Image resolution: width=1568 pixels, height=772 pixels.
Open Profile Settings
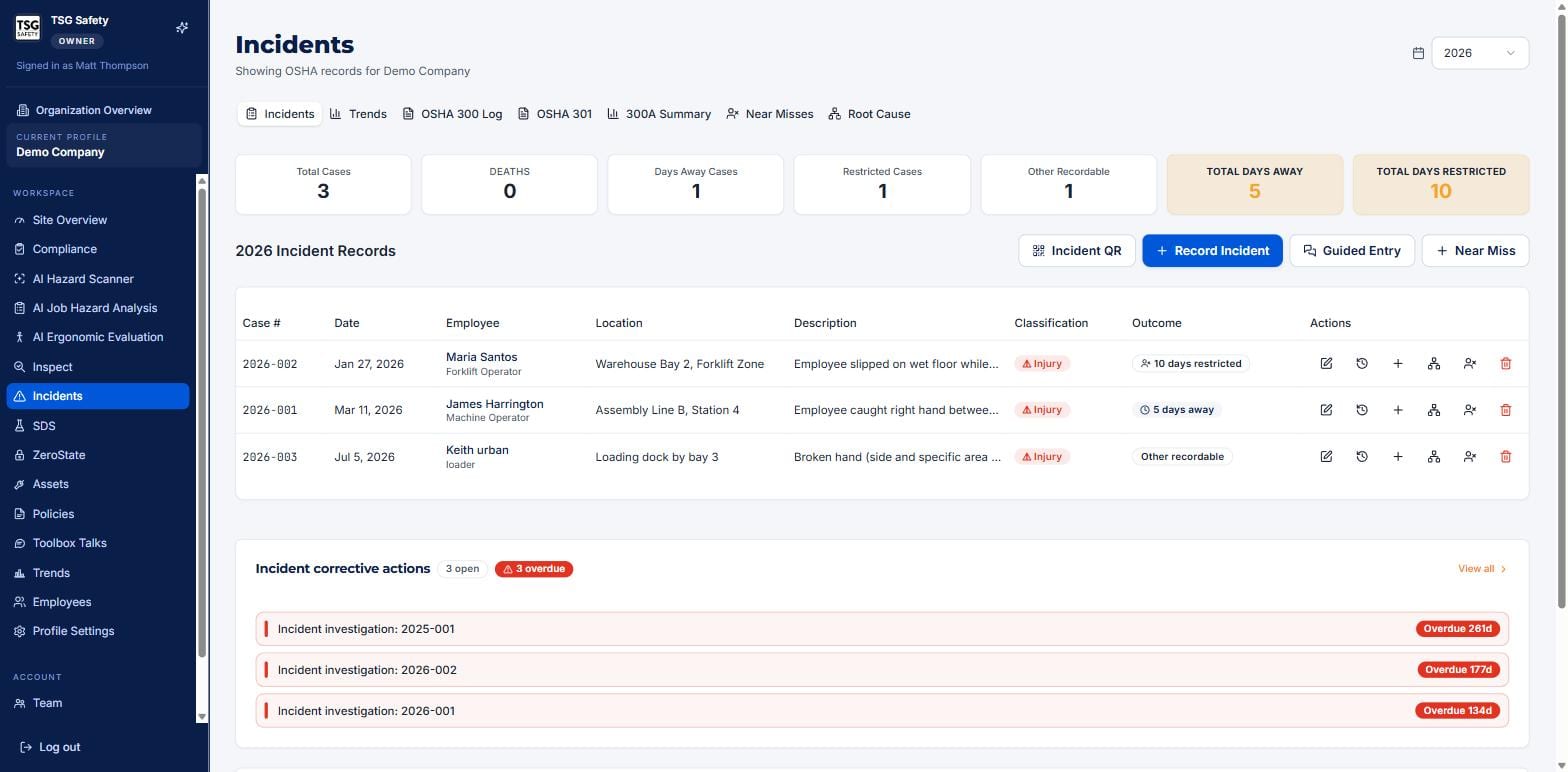[x=98, y=631]
